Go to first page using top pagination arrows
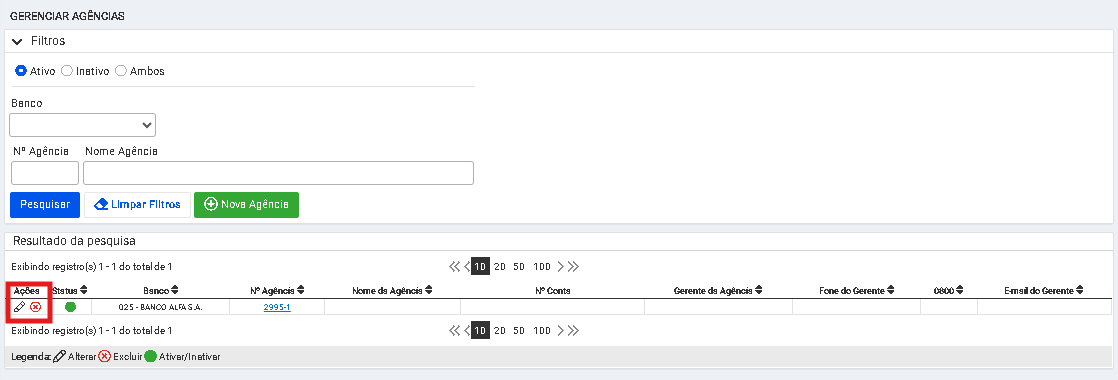The image size is (1118, 380). (454, 267)
